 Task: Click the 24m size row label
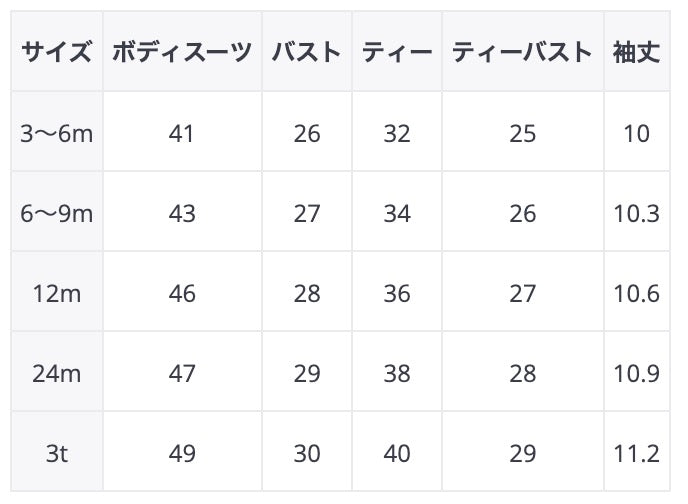(56, 374)
